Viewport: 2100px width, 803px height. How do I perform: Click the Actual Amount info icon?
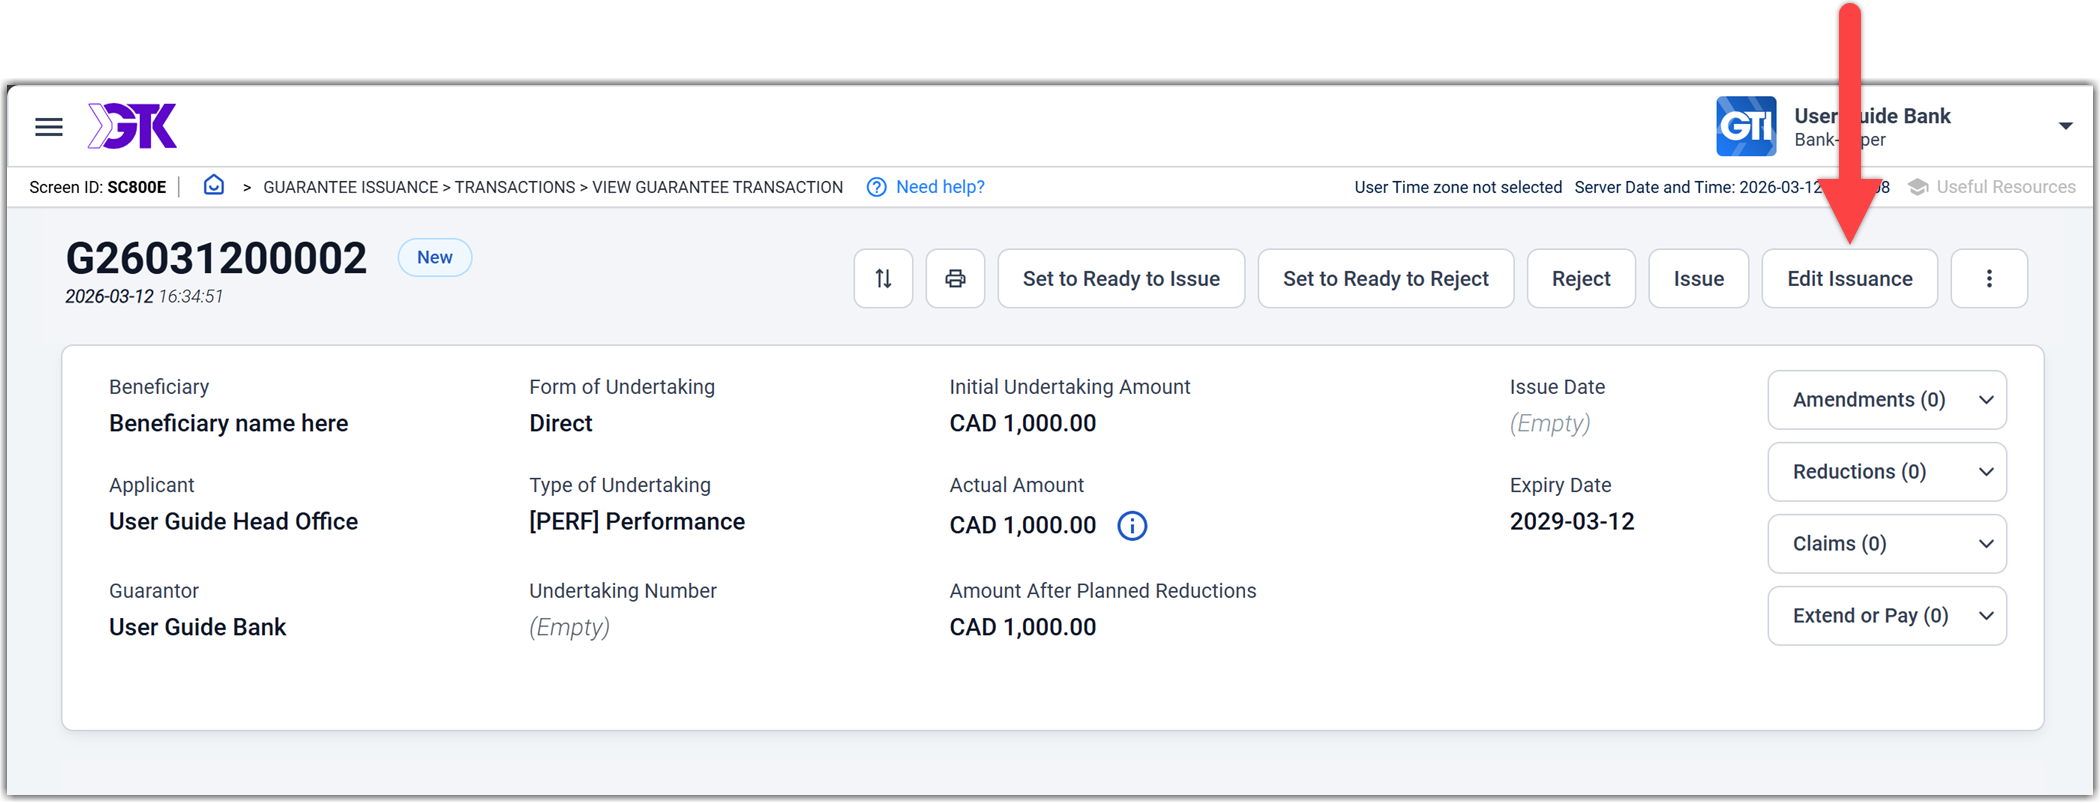coord(1132,526)
